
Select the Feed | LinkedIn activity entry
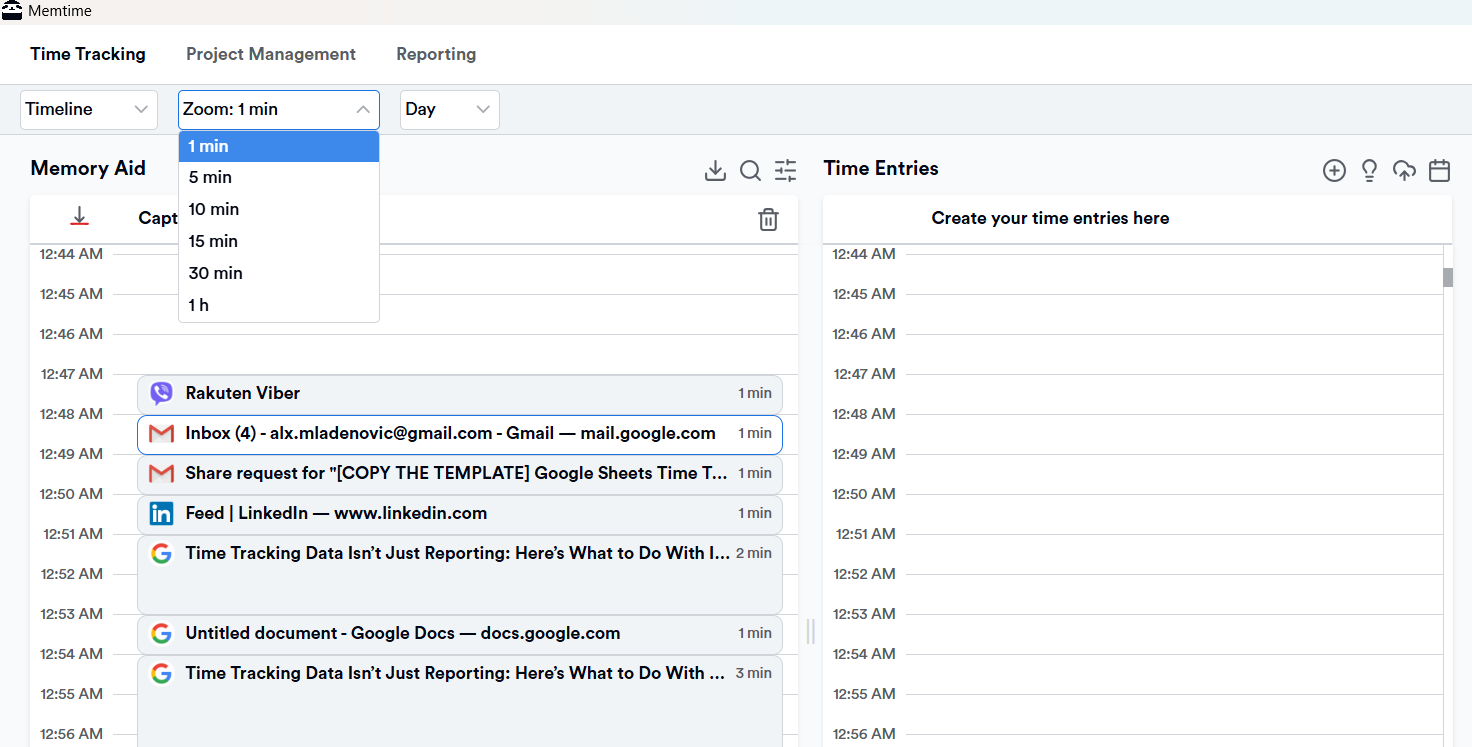tap(460, 514)
